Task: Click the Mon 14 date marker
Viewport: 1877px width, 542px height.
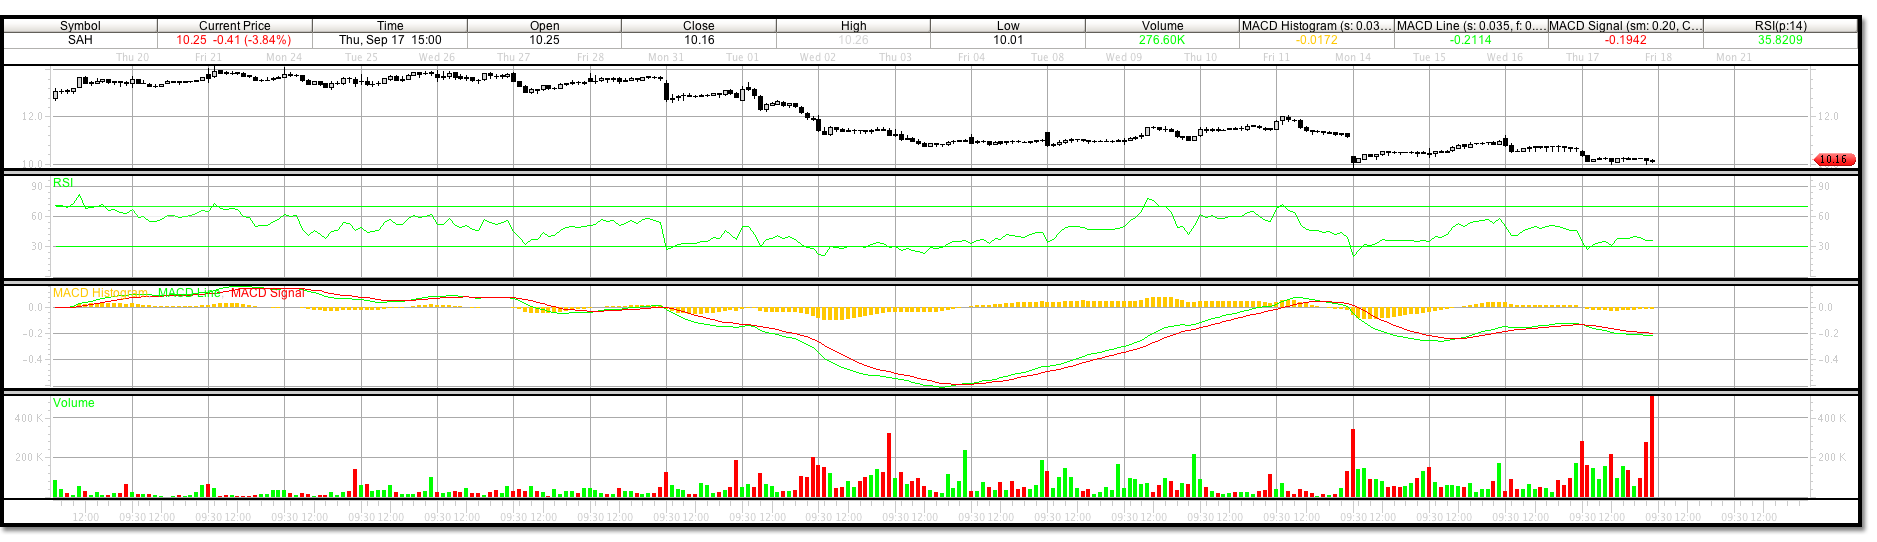Action: [x=1352, y=57]
